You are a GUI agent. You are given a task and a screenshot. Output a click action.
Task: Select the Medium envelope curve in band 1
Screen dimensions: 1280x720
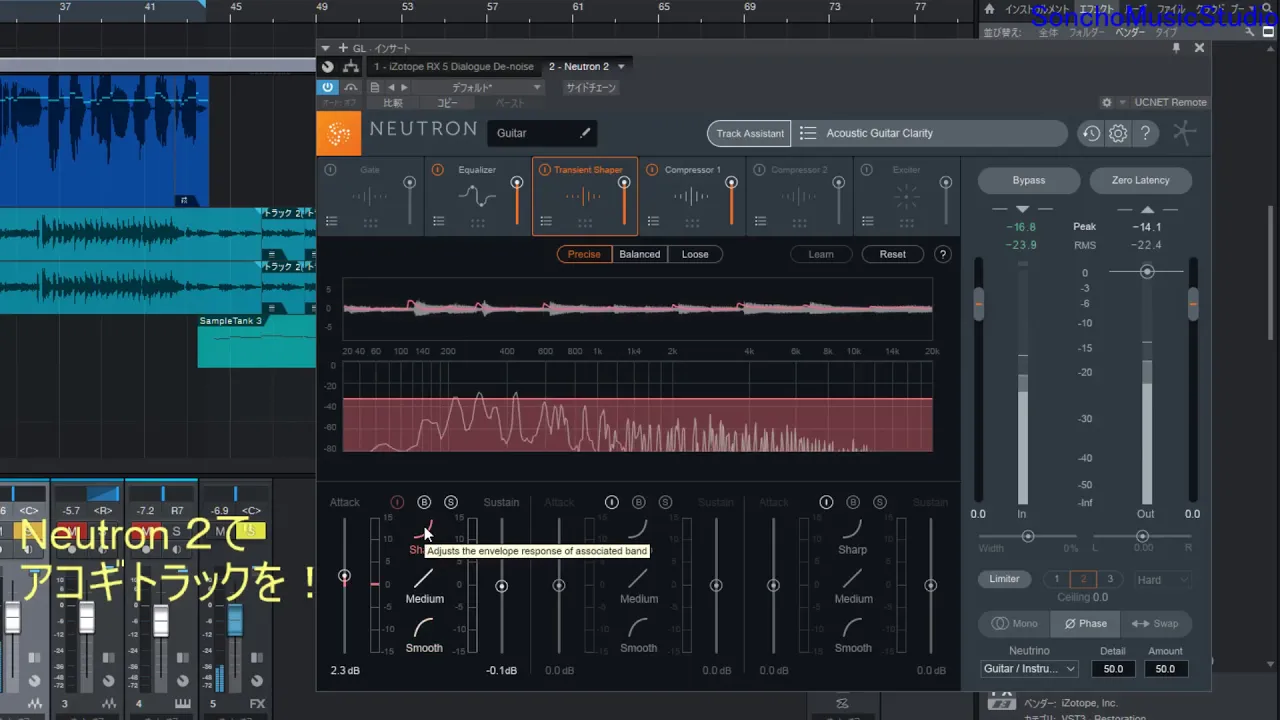pos(424,587)
